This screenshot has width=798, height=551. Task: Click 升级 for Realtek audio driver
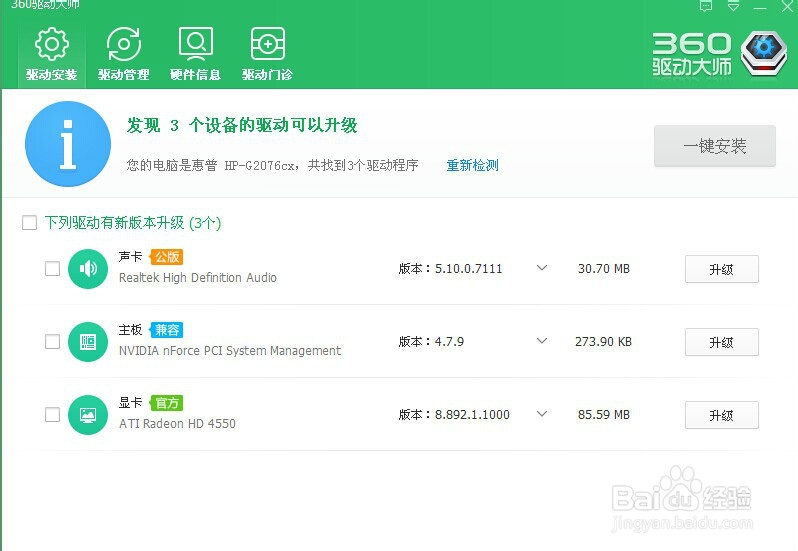722,269
